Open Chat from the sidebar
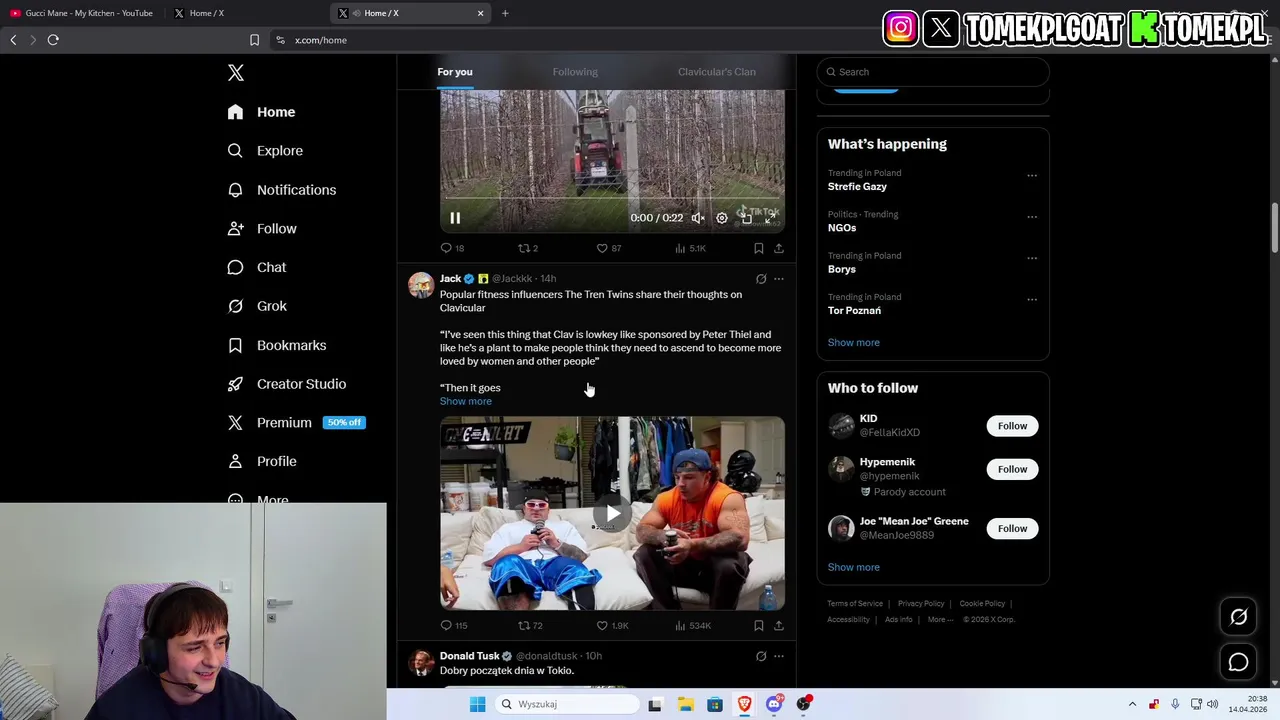This screenshot has width=1280, height=720. point(257,268)
